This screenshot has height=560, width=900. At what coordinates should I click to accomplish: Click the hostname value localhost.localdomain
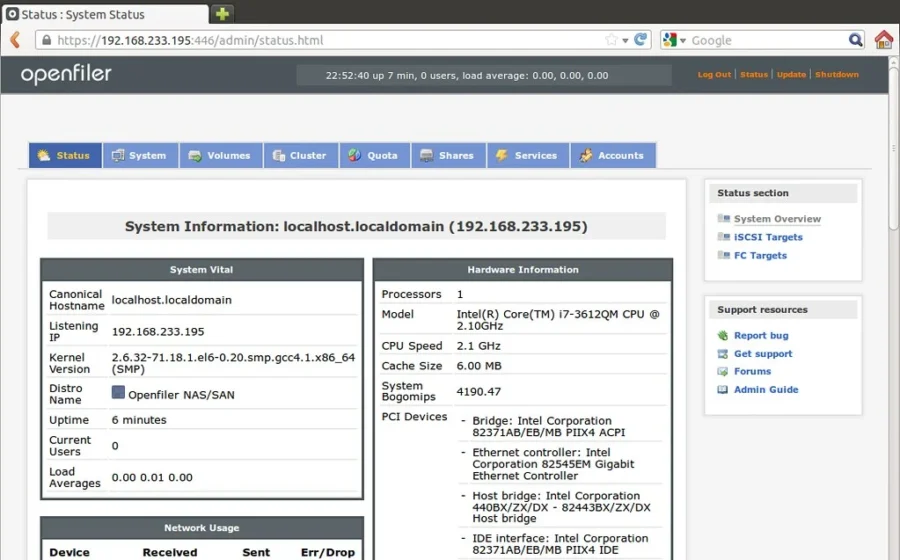click(x=172, y=300)
